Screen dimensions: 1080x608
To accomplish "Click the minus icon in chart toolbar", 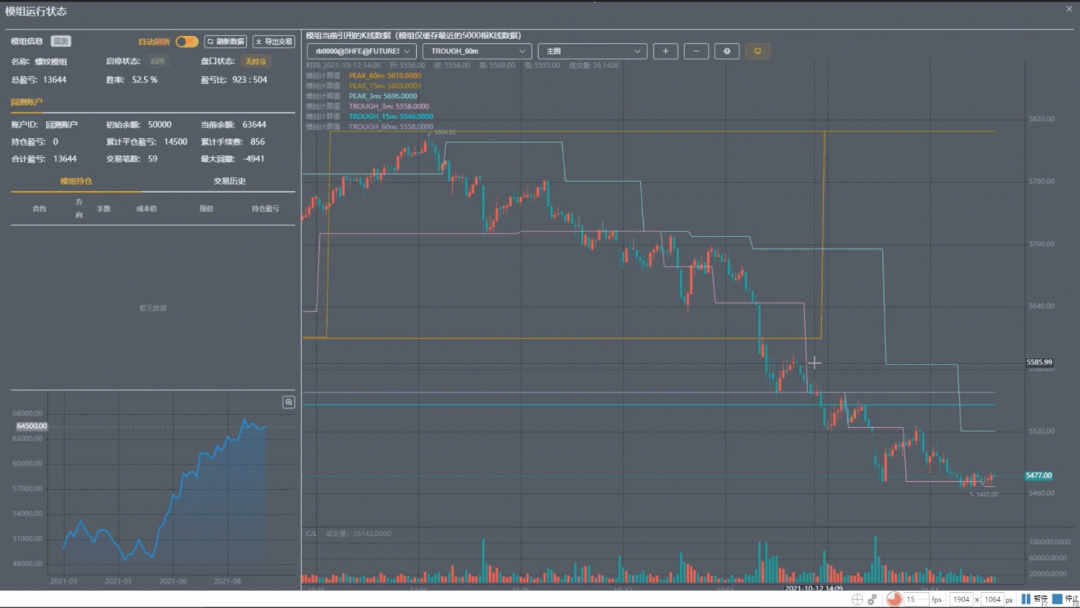I will pos(696,51).
